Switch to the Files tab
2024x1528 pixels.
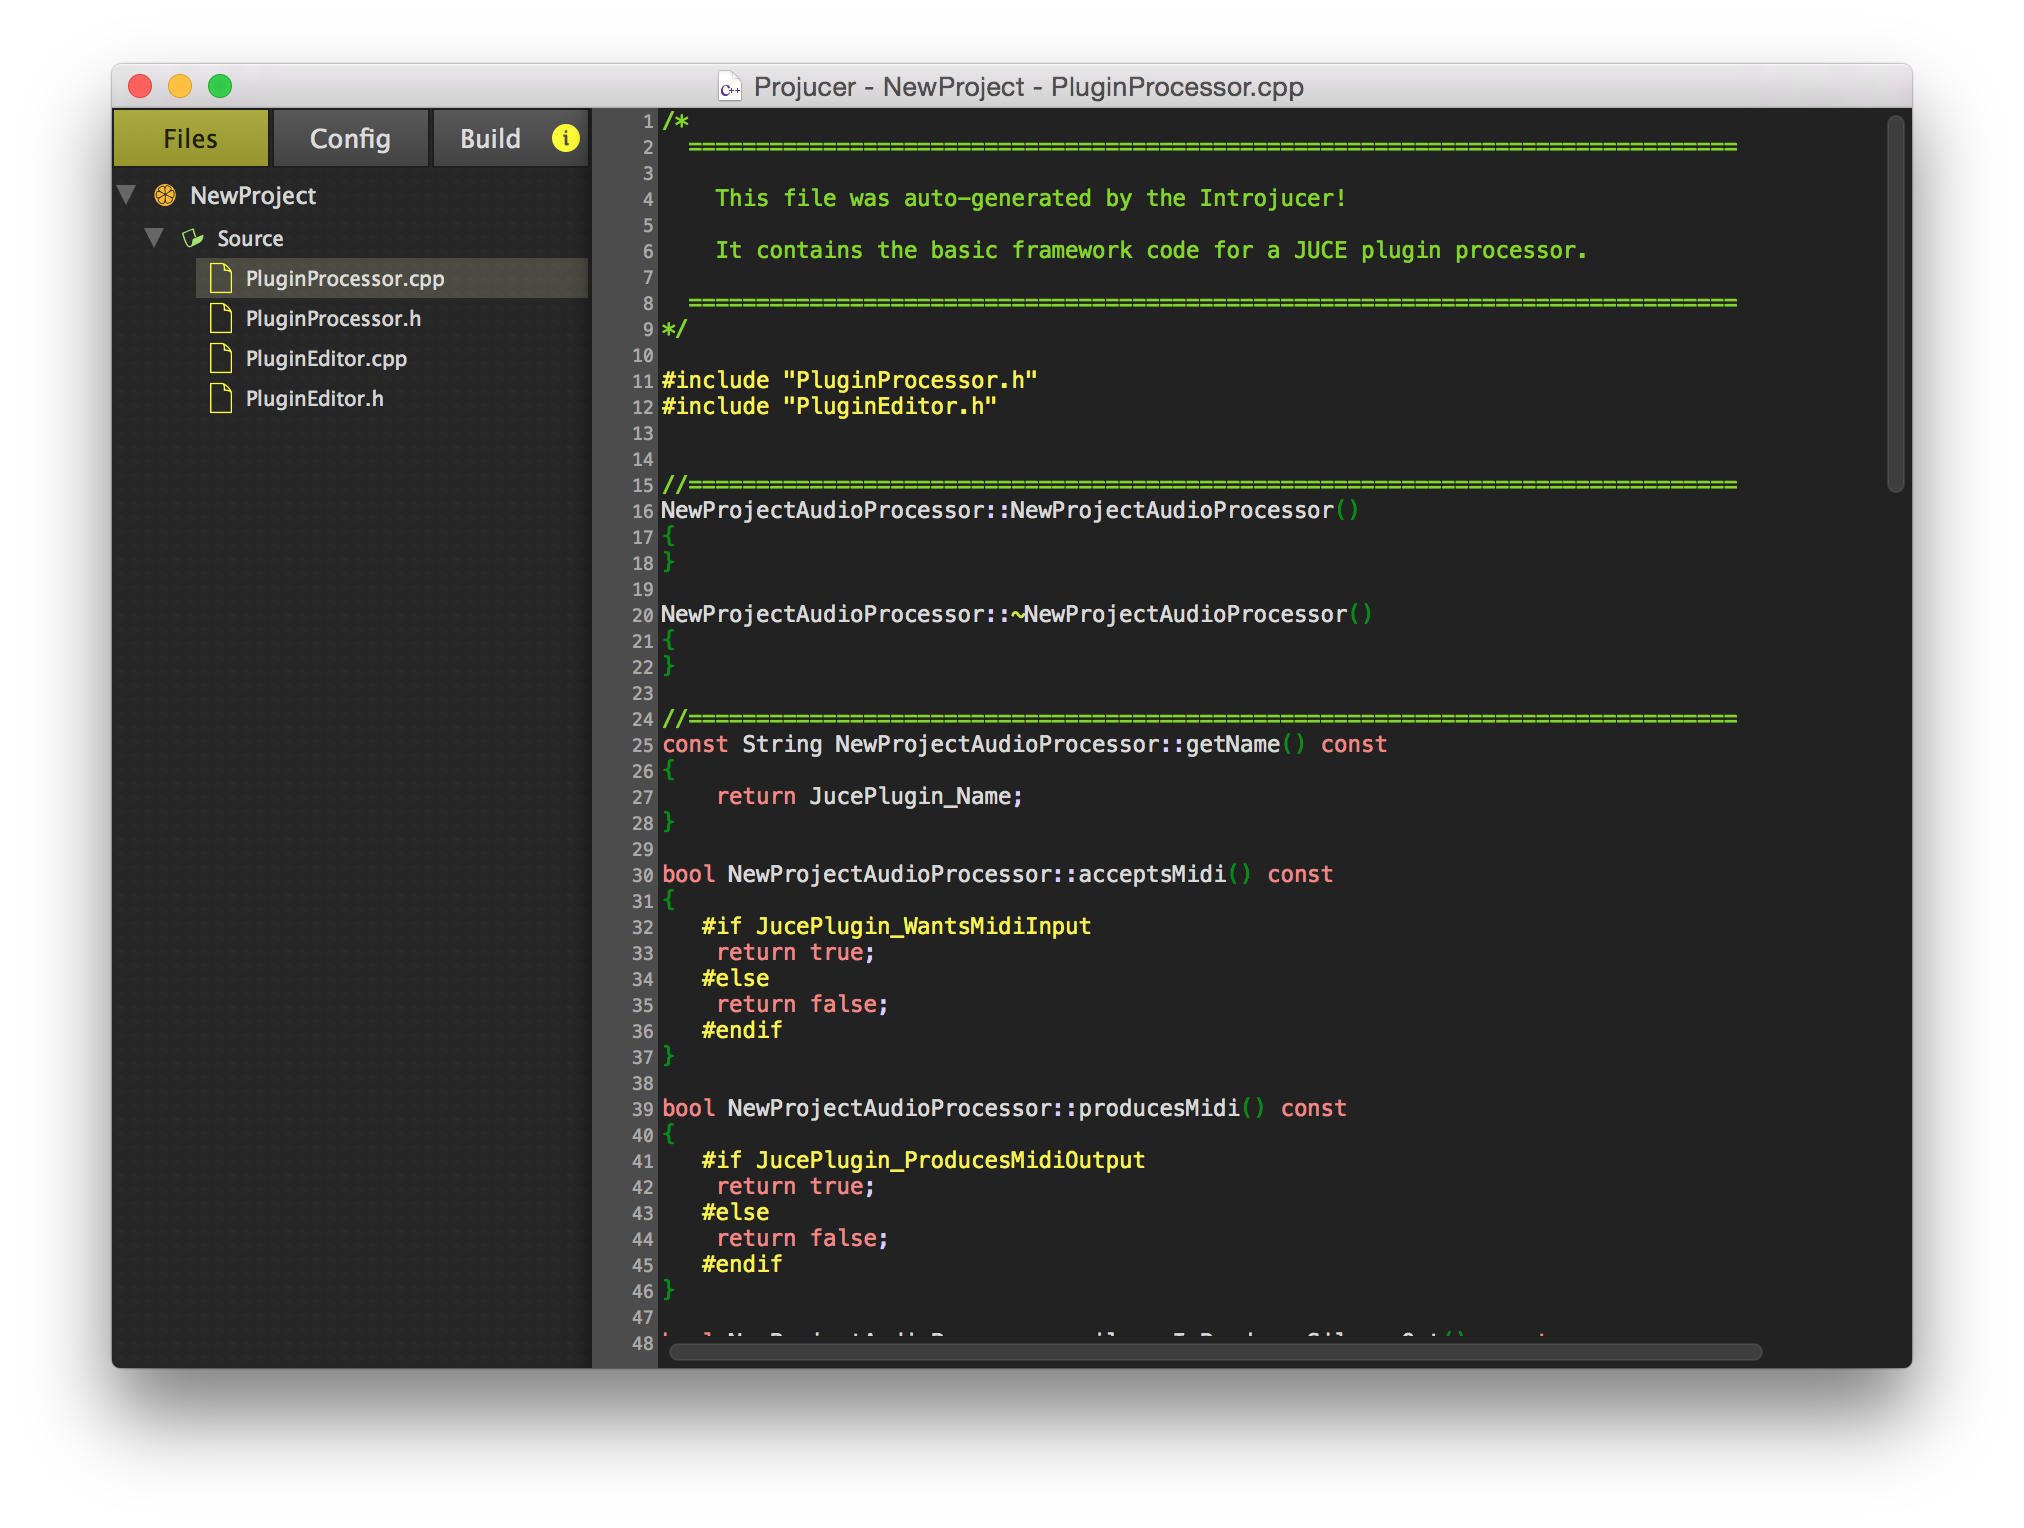click(x=190, y=138)
